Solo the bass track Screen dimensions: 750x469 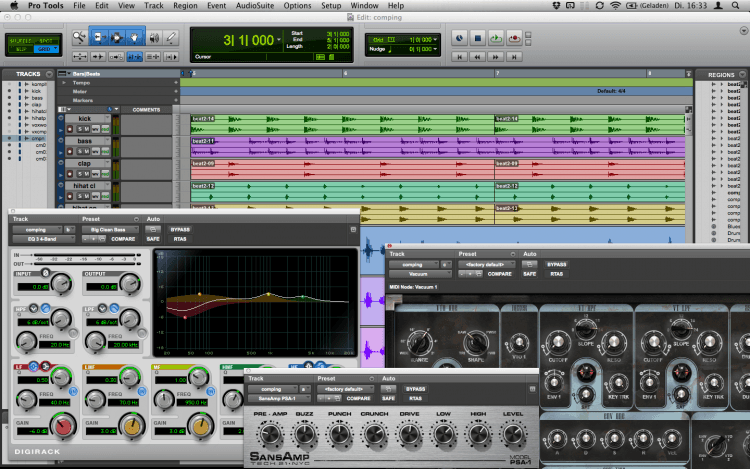(80, 152)
